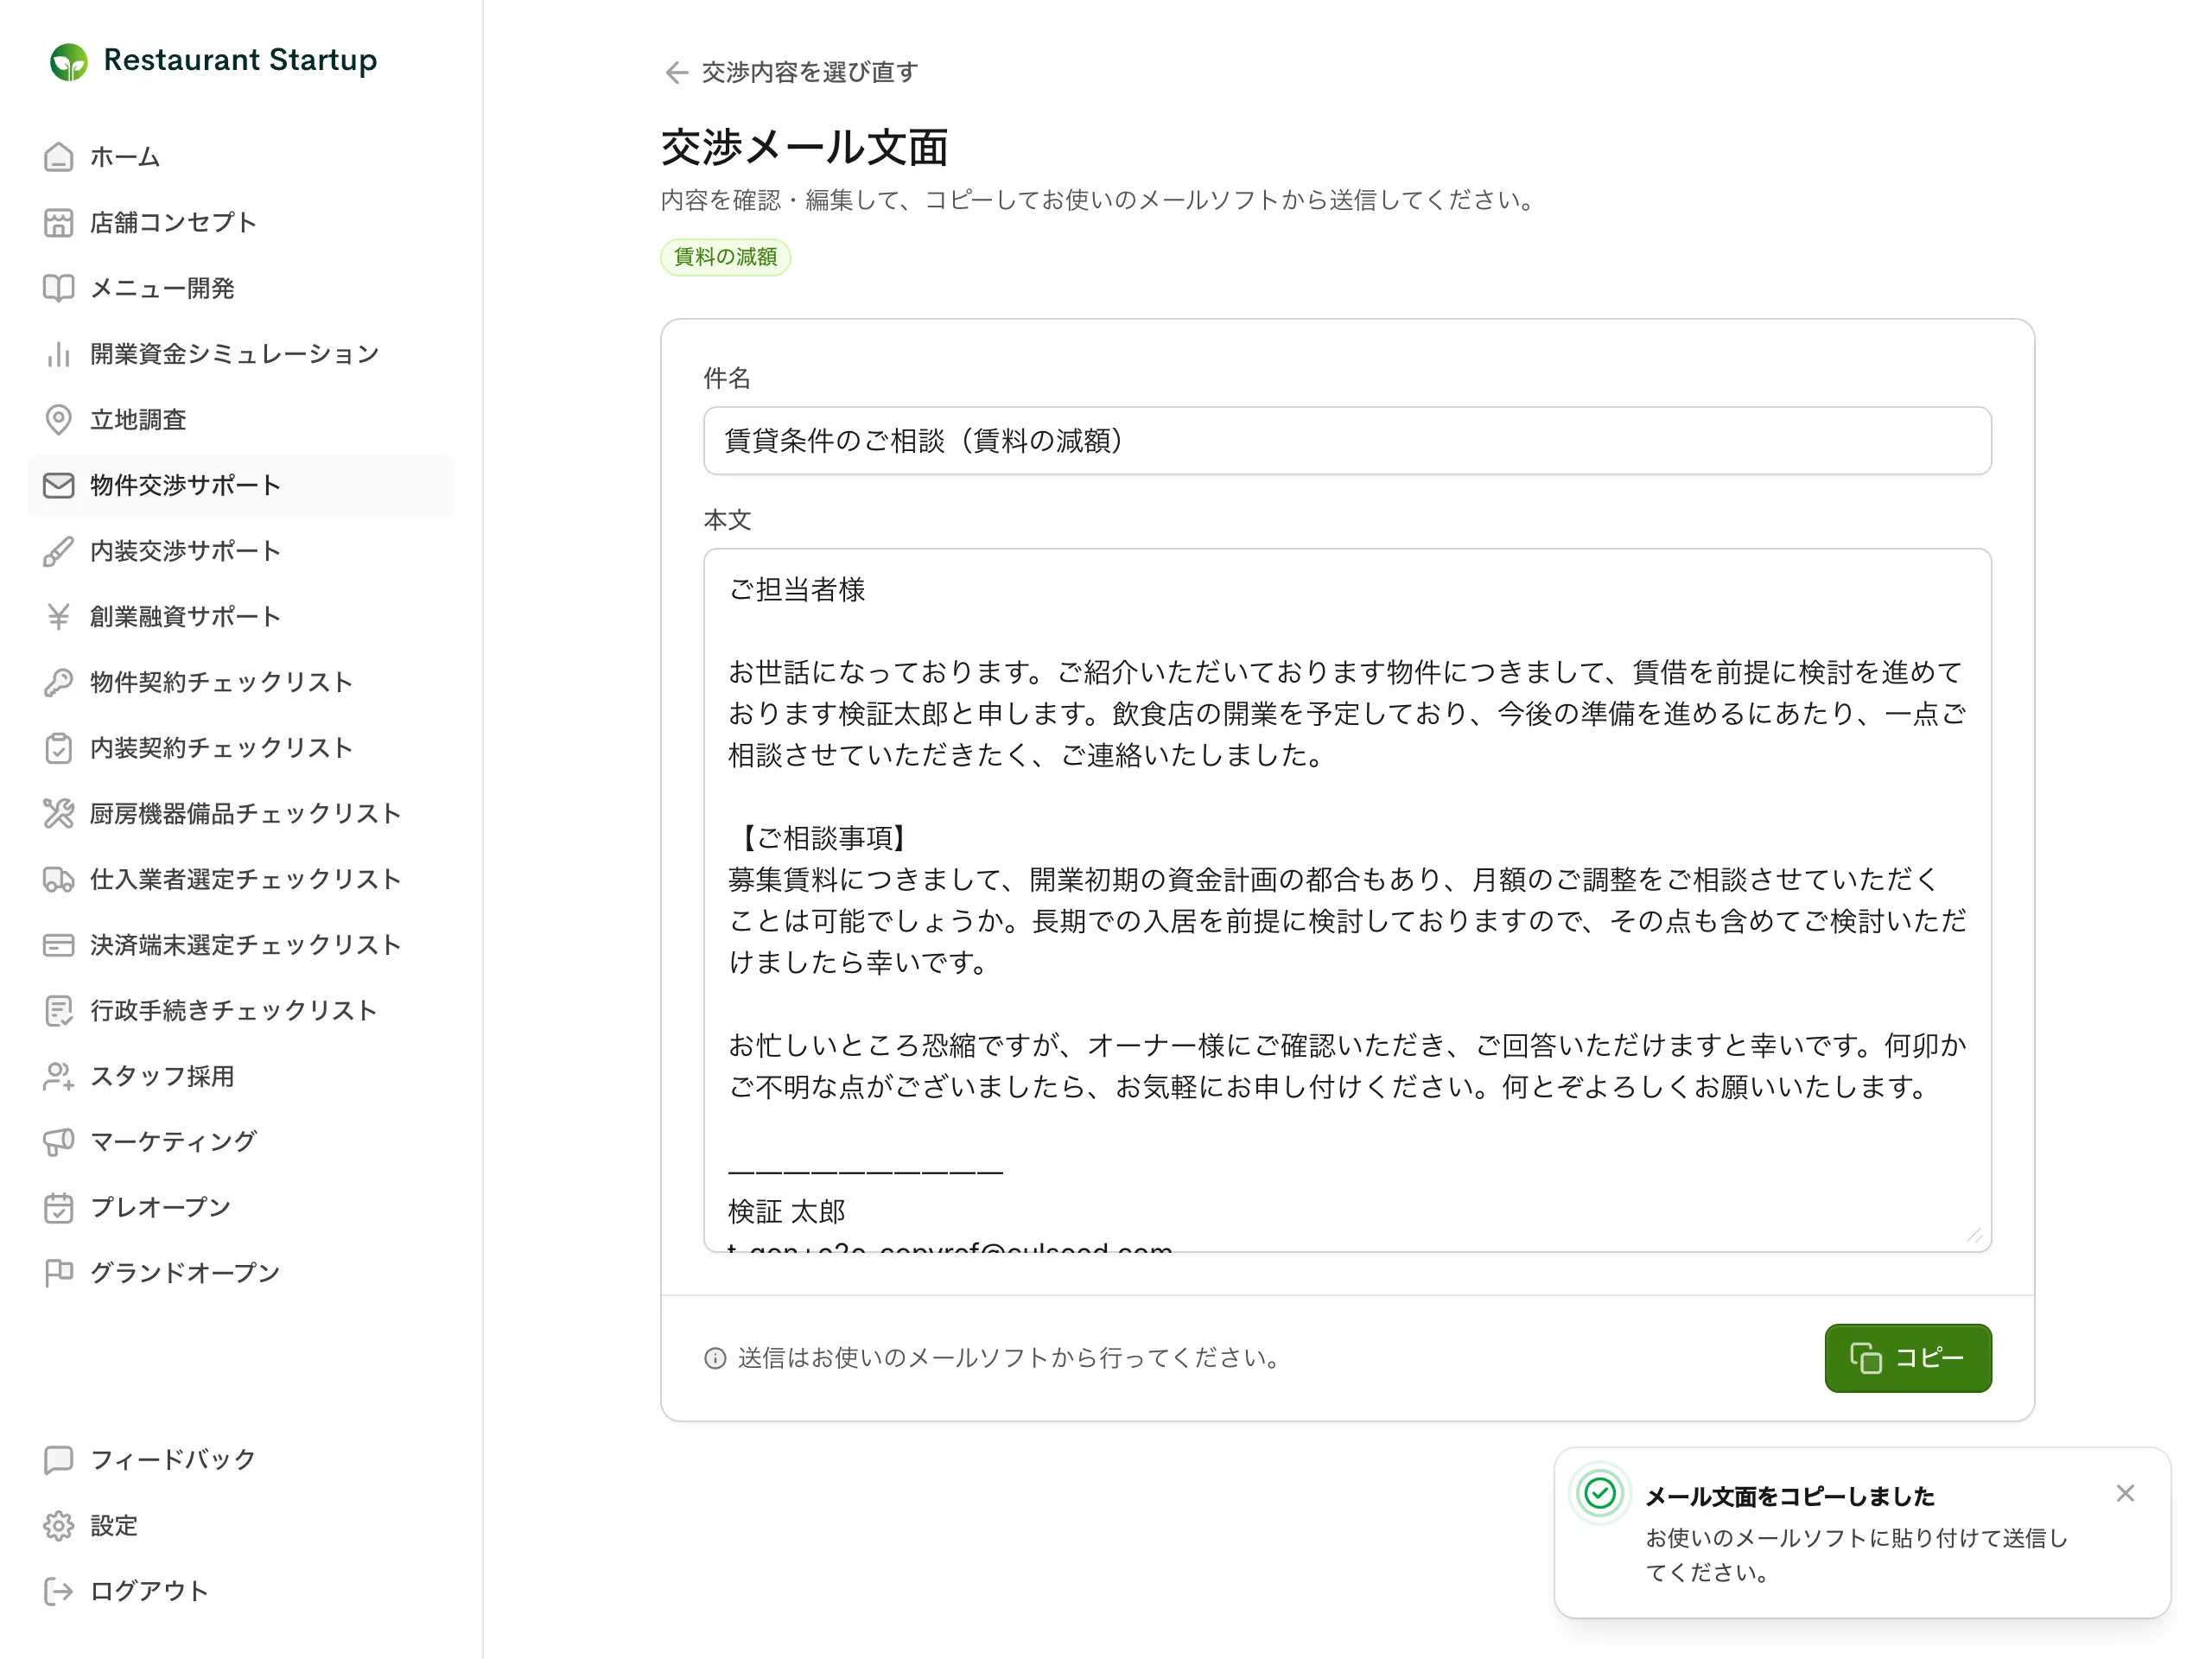Open 内装契約チェックリスト menu item
Viewport: 2212px width, 1659px height.
241,748
